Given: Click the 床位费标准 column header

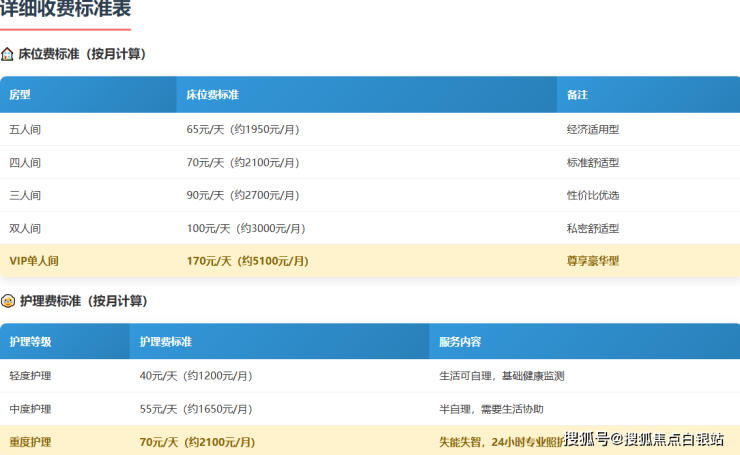Looking at the screenshot, I should tap(367, 94).
